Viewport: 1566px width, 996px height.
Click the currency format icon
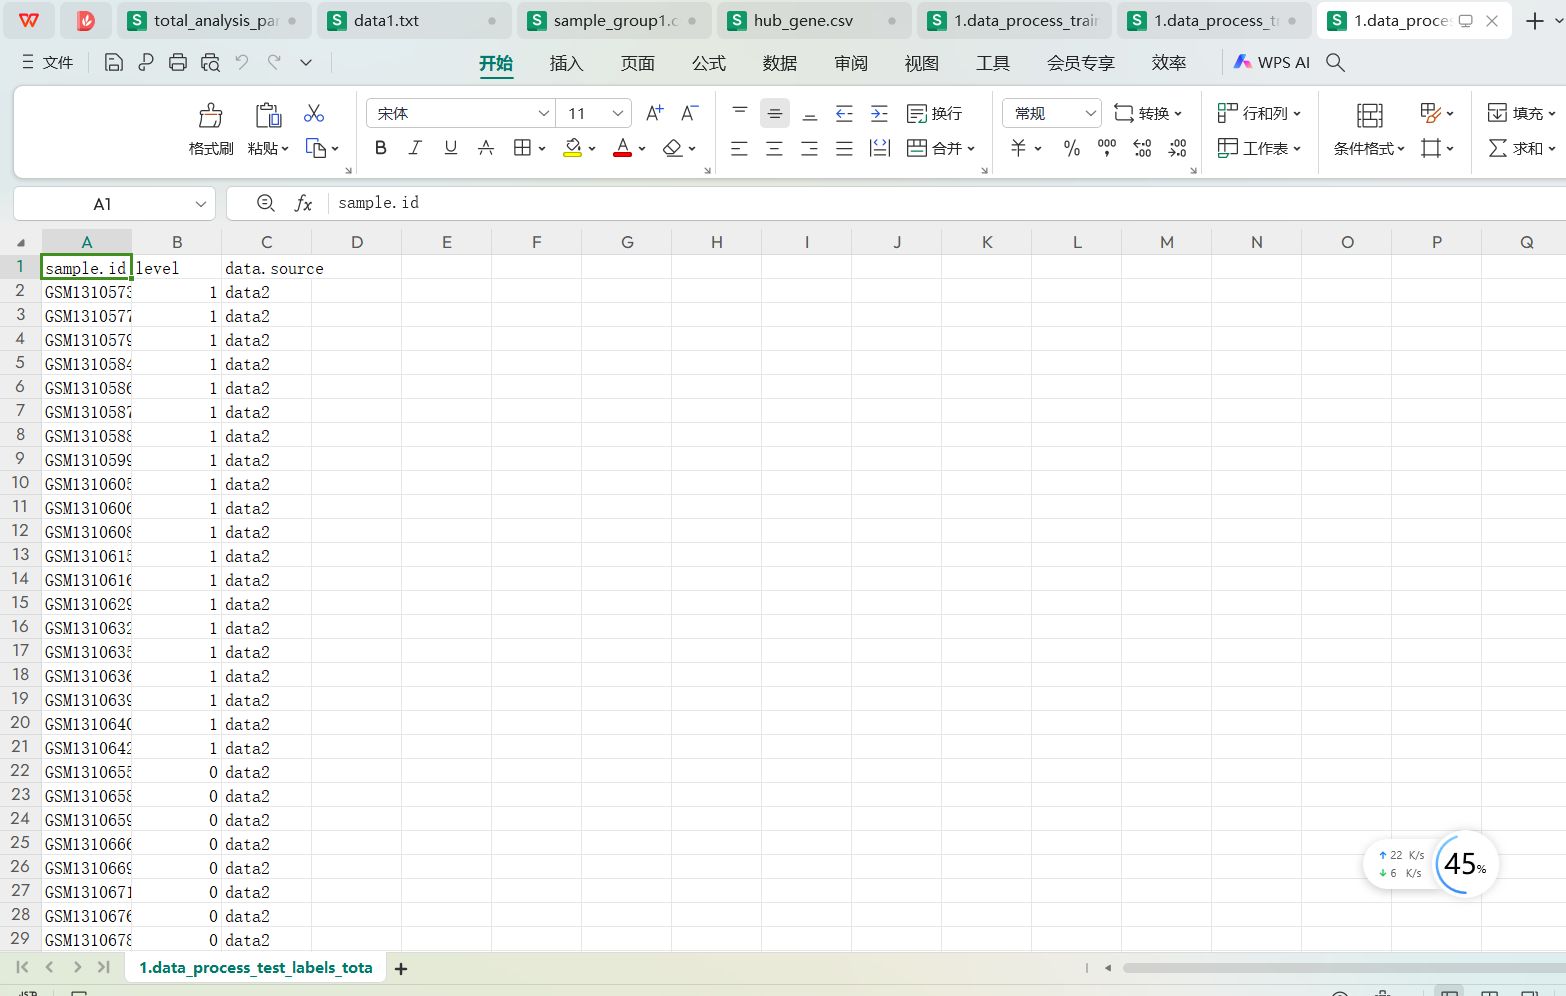coord(1019,148)
